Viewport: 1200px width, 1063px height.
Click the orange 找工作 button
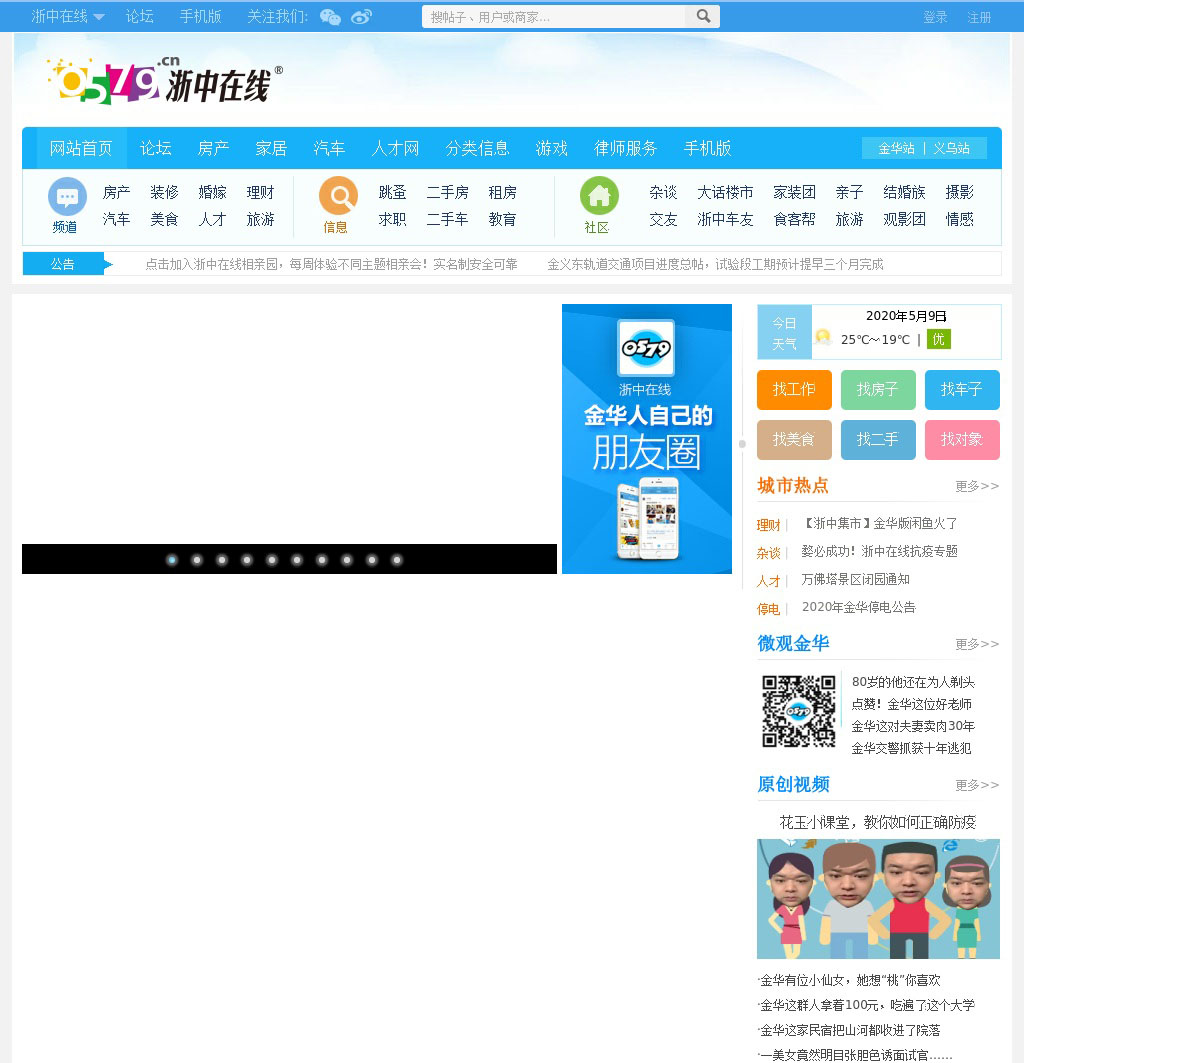(x=794, y=389)
